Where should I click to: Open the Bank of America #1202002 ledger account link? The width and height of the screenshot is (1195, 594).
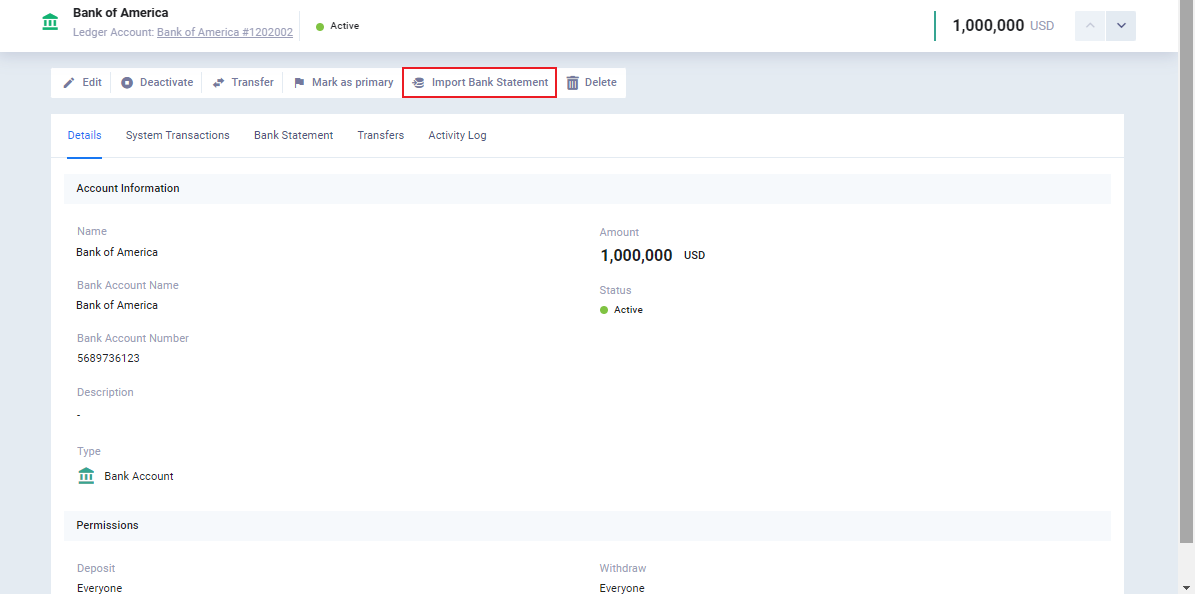225,33
